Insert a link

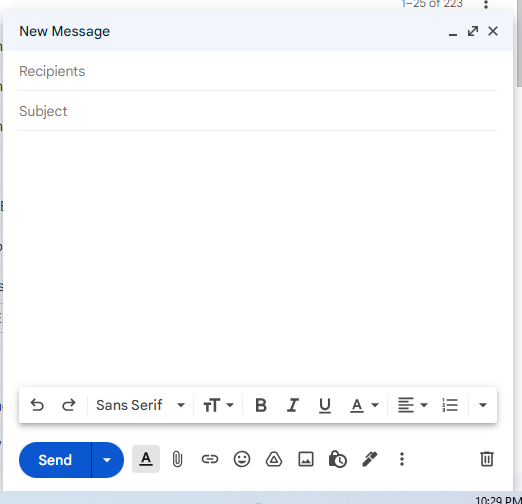(210, 459)
